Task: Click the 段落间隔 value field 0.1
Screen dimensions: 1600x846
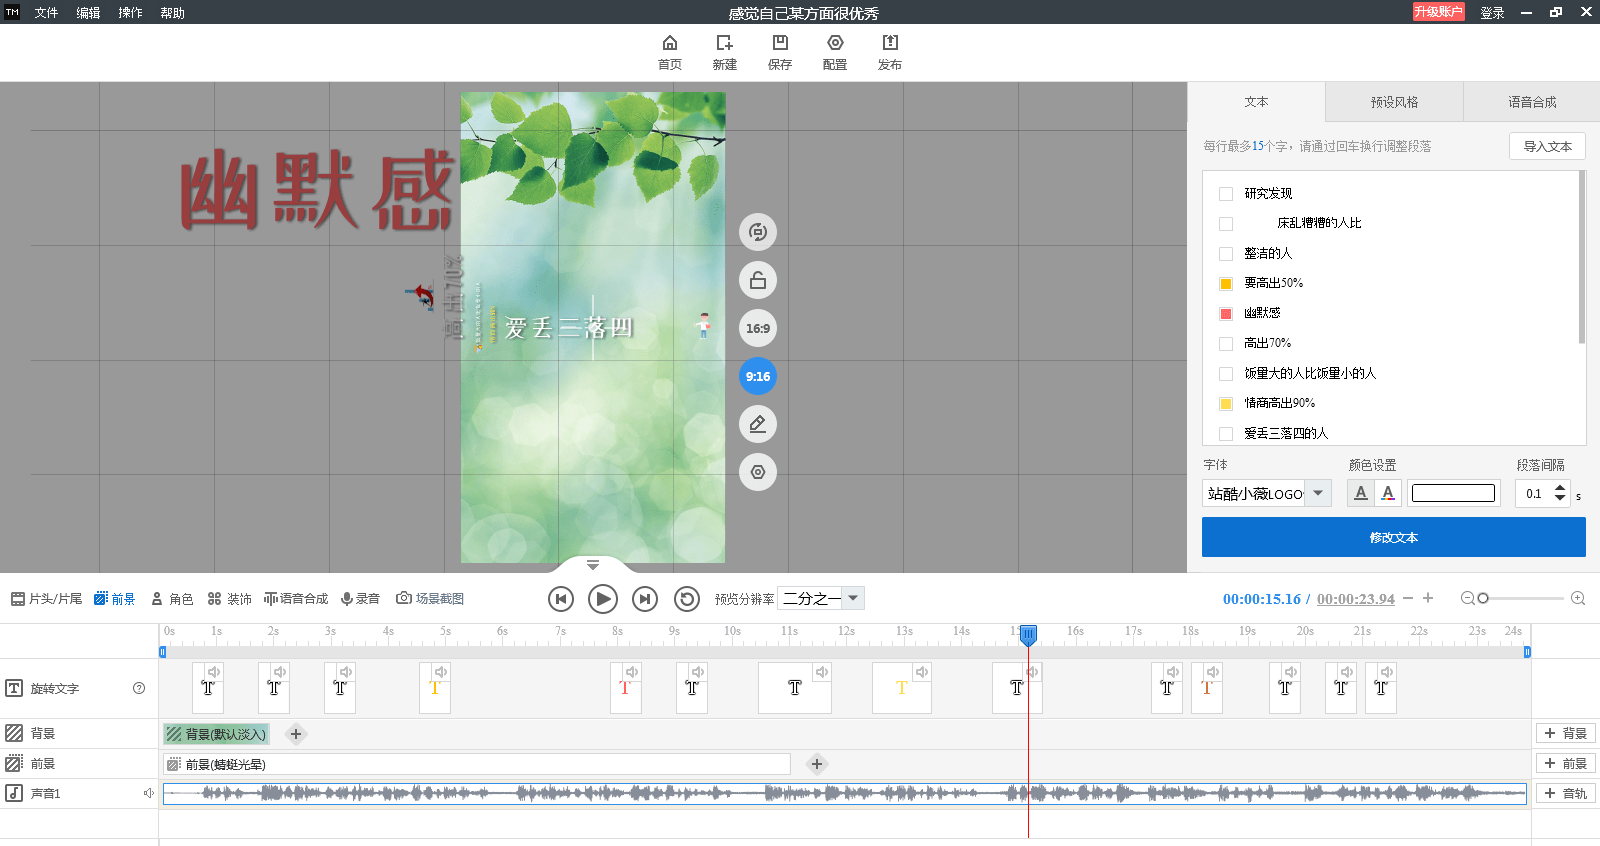Action: (1534, 493)
